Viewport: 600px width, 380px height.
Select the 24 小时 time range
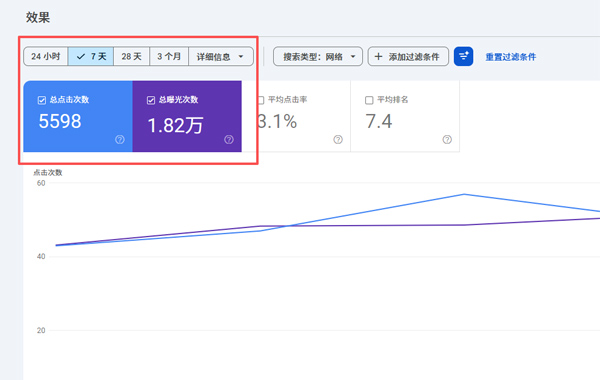[x=46, y=57]
